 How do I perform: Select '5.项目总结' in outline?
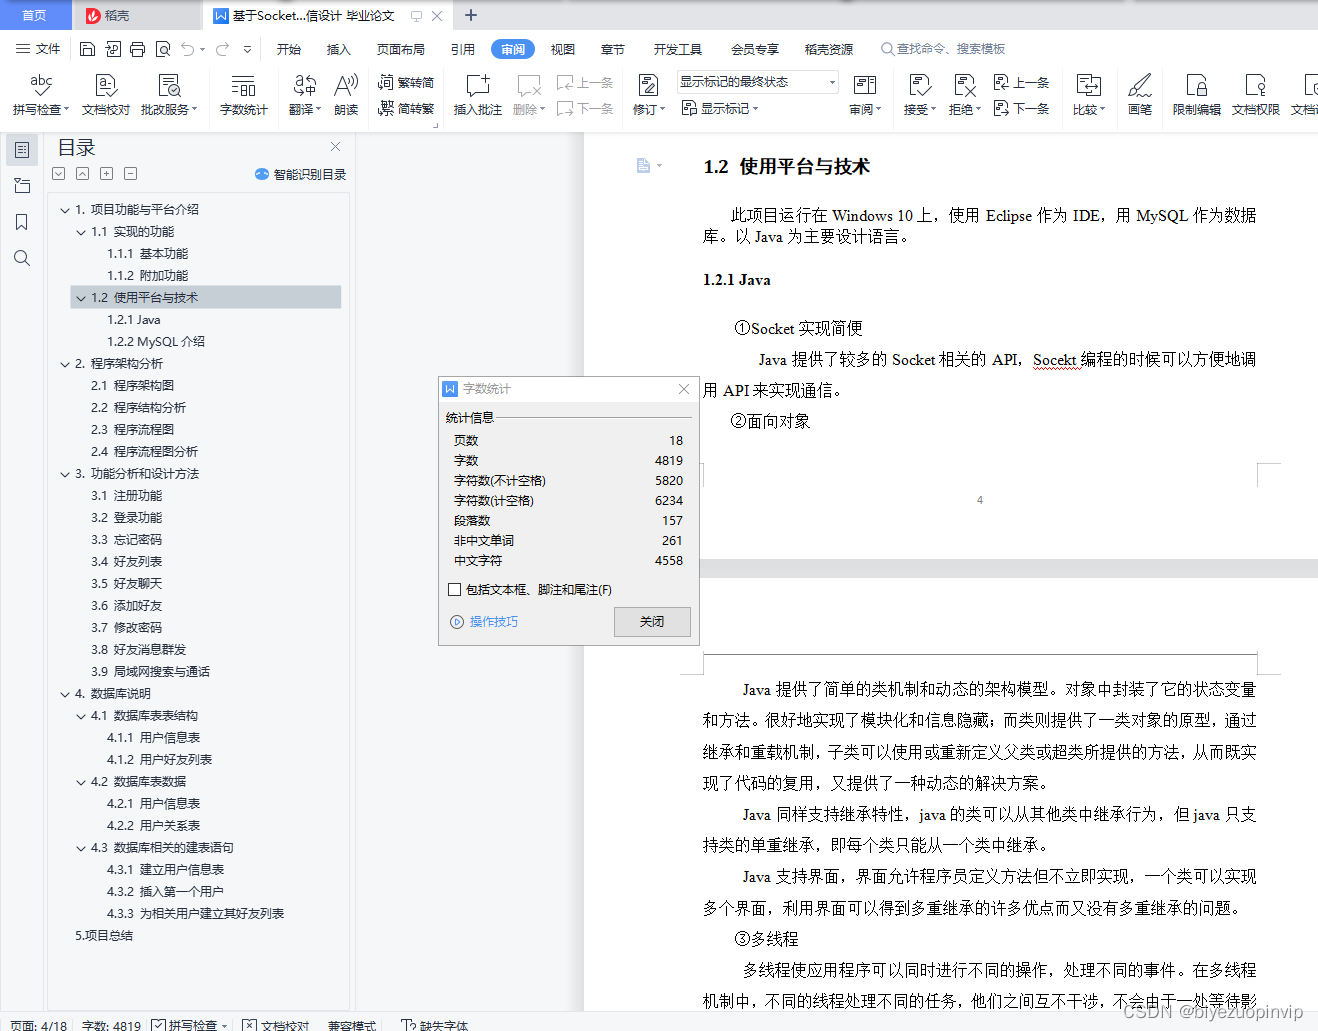coord(104,936)
